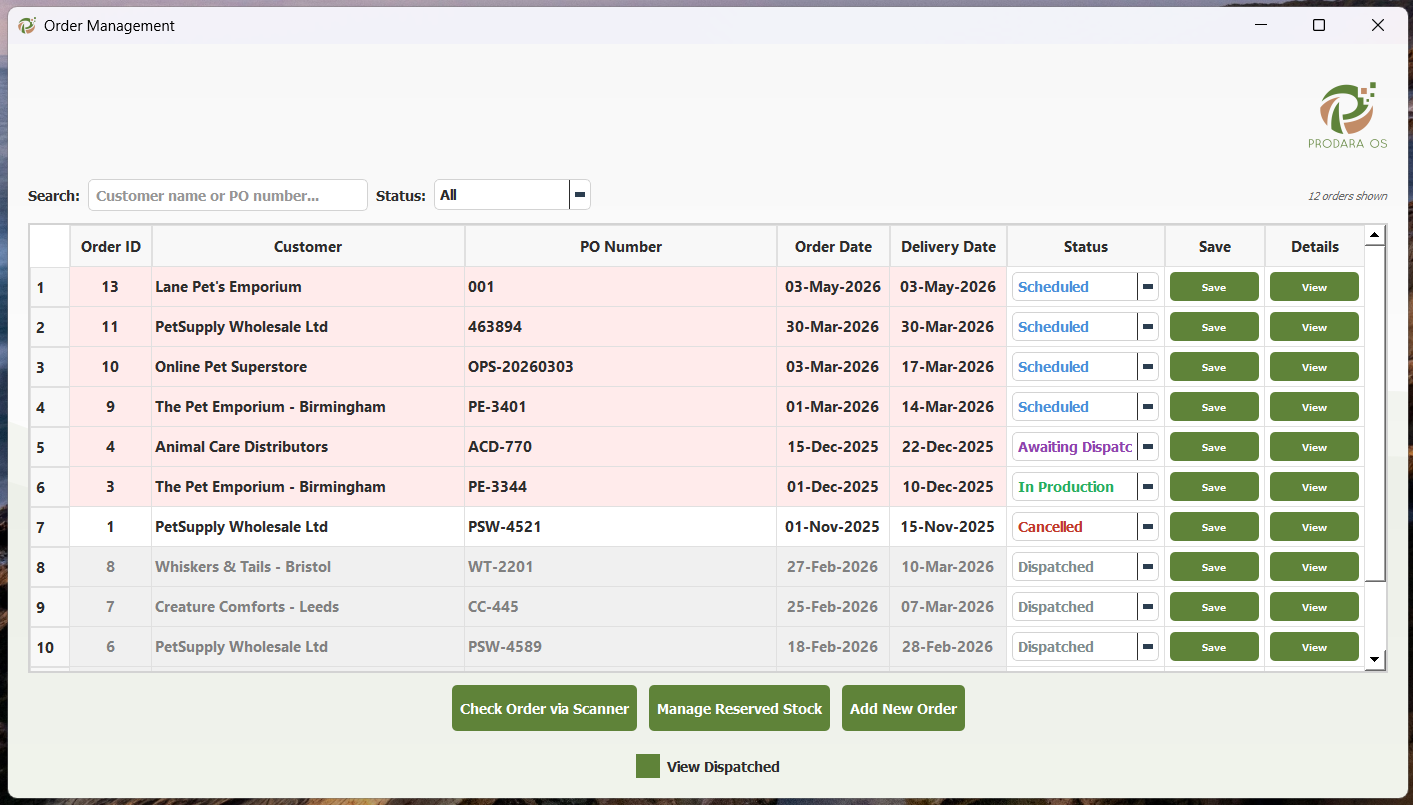Change Awaiting Dispatch status for Animal Care Distributors
The height and width of the screenshot is (805, 1413).
pos(1085,447)
